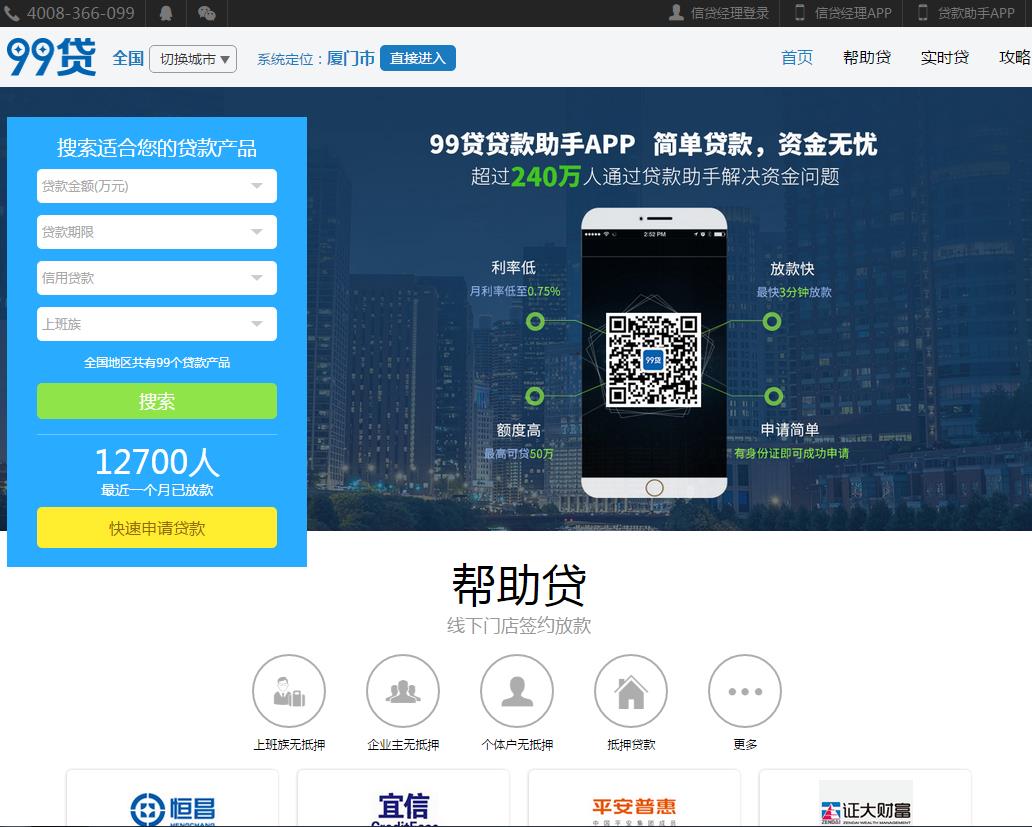Click the 月利率低至0.75% text
Viewport: 1032px width, 827px height.
point(515,291)
